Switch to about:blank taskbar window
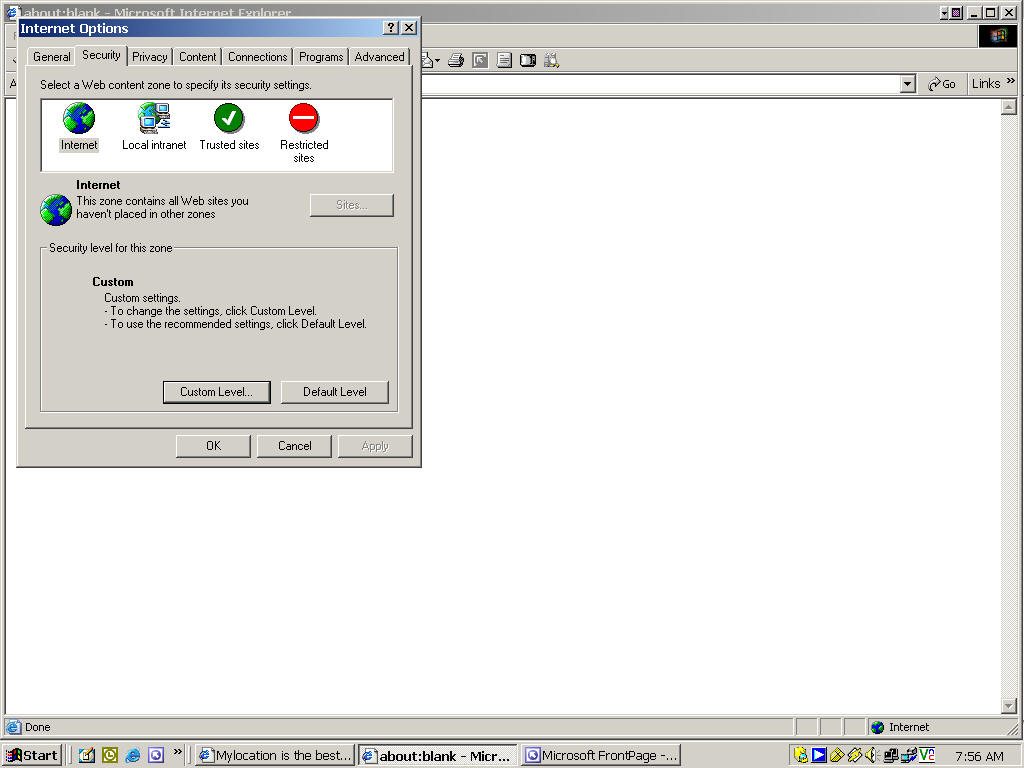Screen dimensions: 1024x768 [438, 756]
